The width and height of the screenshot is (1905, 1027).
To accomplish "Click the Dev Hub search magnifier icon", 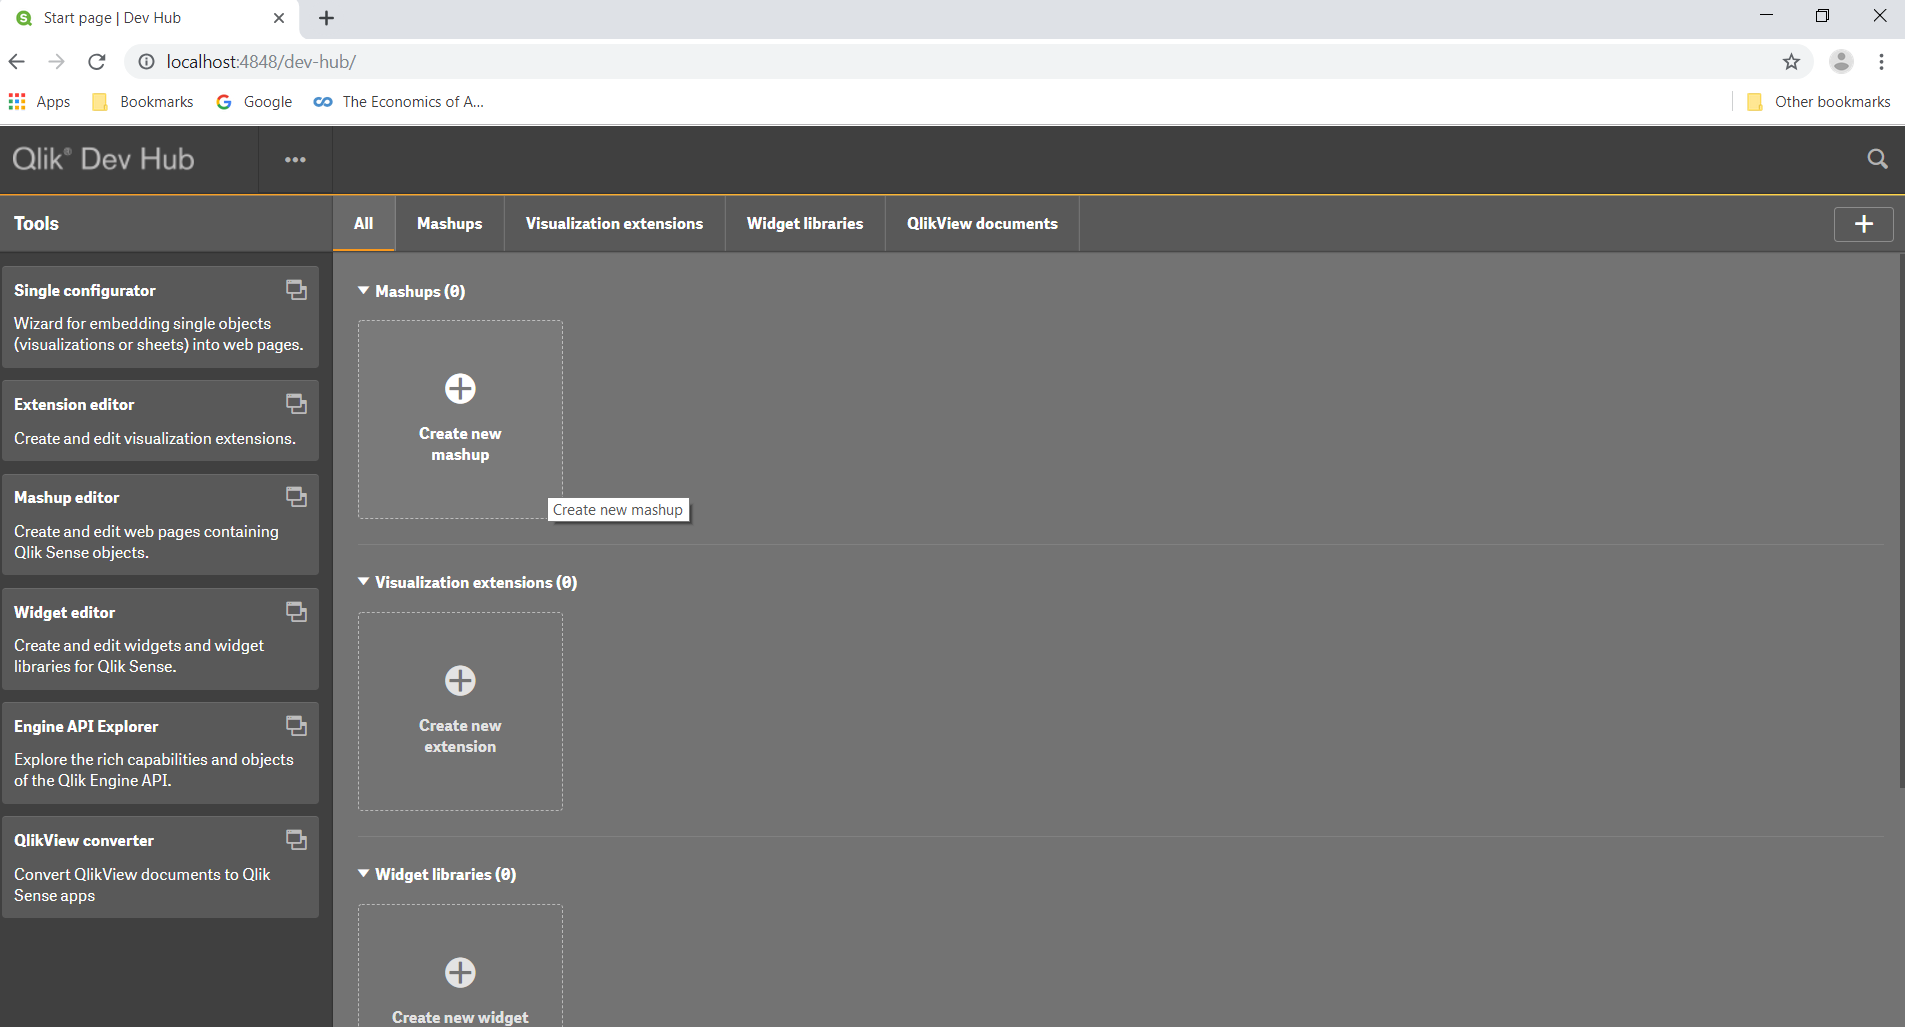I will [1877, 159].
